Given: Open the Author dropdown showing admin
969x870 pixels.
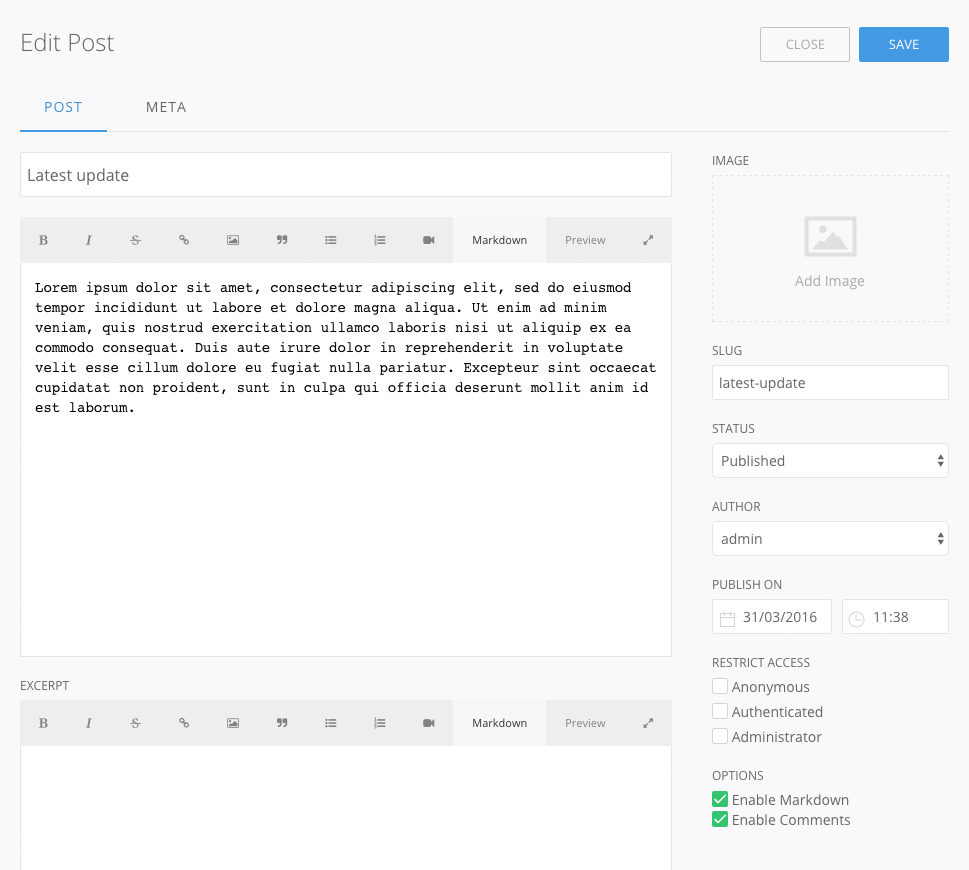Looking at the screenshot, I should coord(830,539).
